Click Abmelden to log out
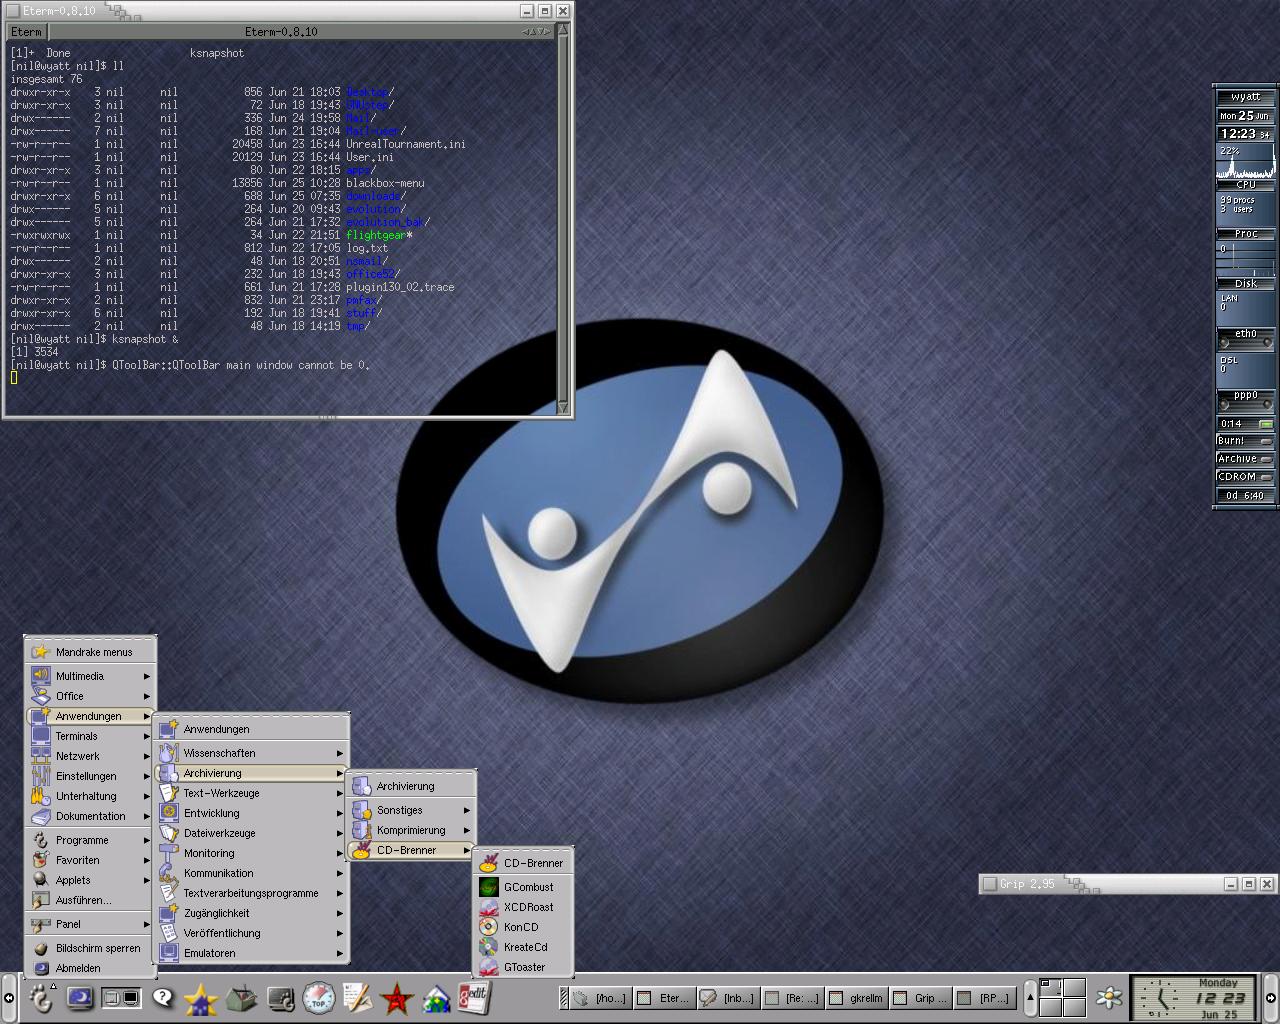The image size is (1280, 1024). click(91, 968)
